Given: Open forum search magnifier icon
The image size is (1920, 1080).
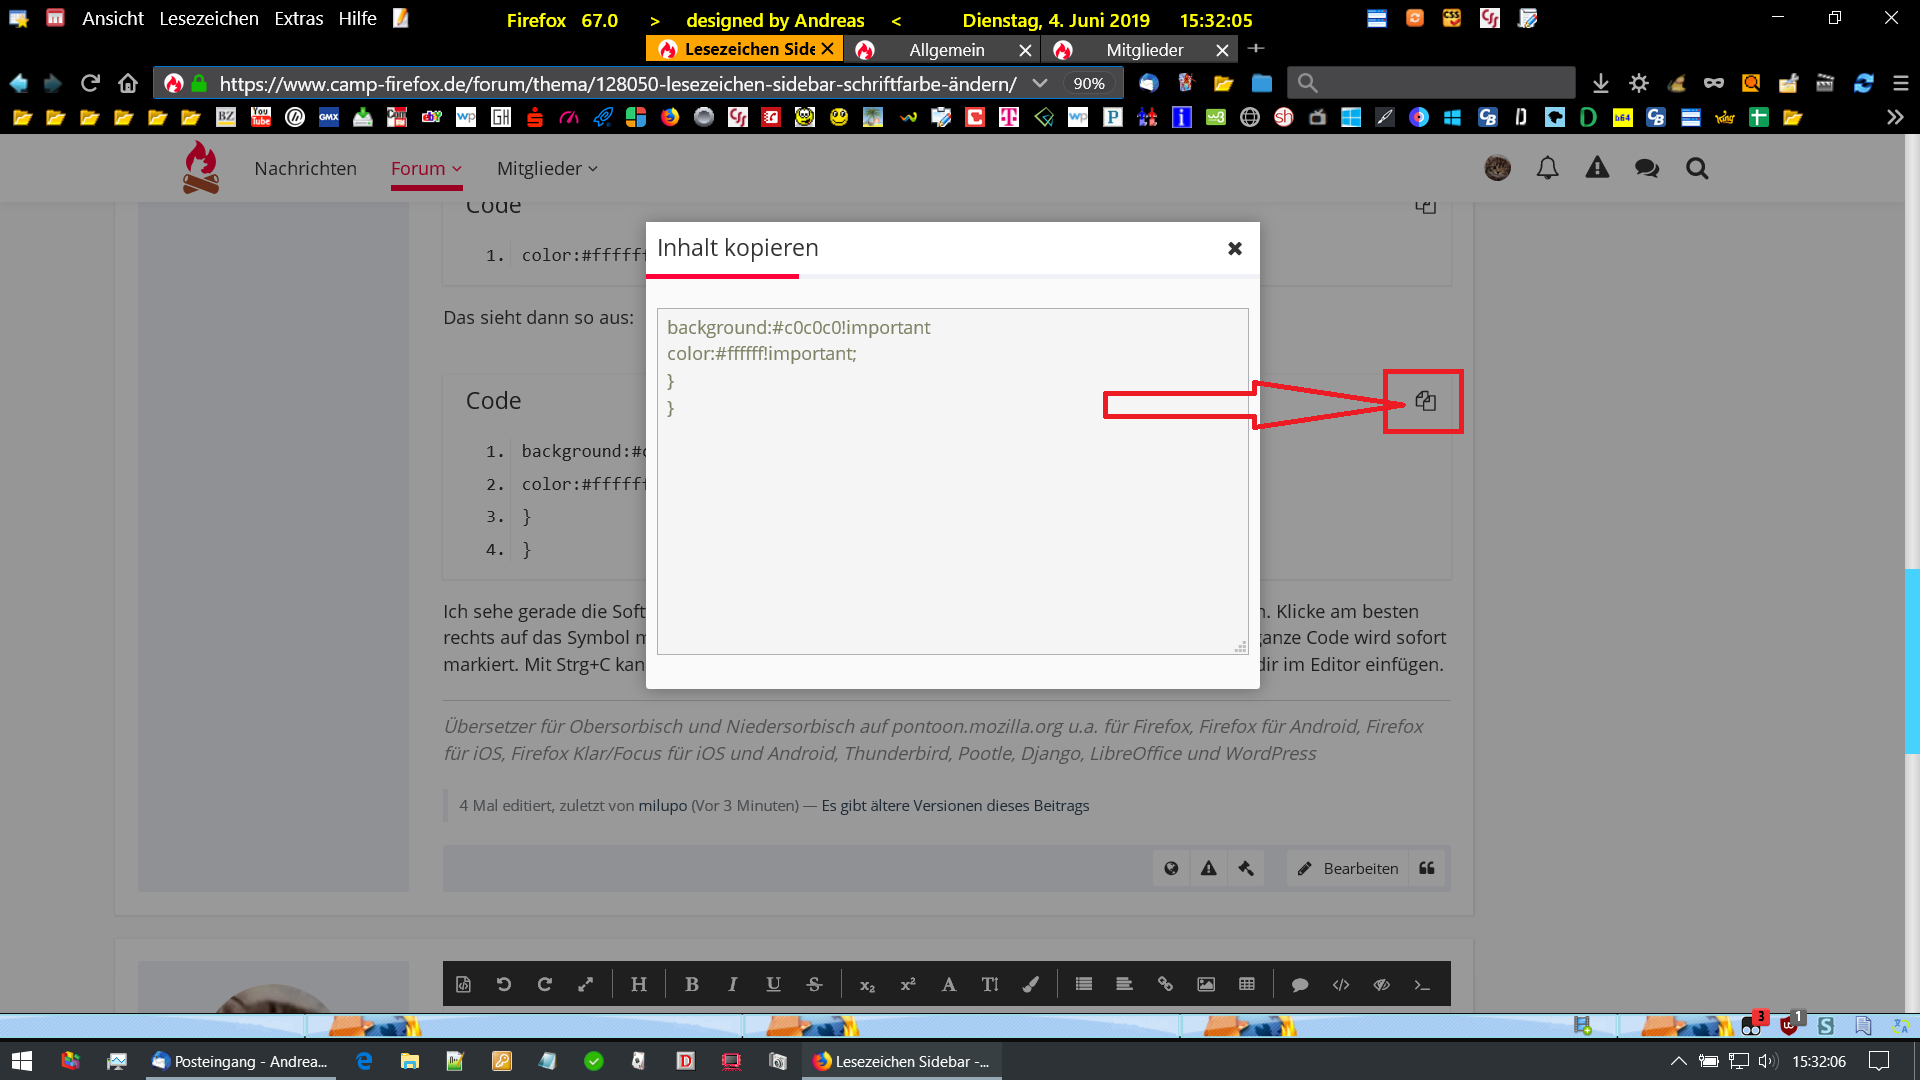Looking at the screenshot, I should point(1697,168).
